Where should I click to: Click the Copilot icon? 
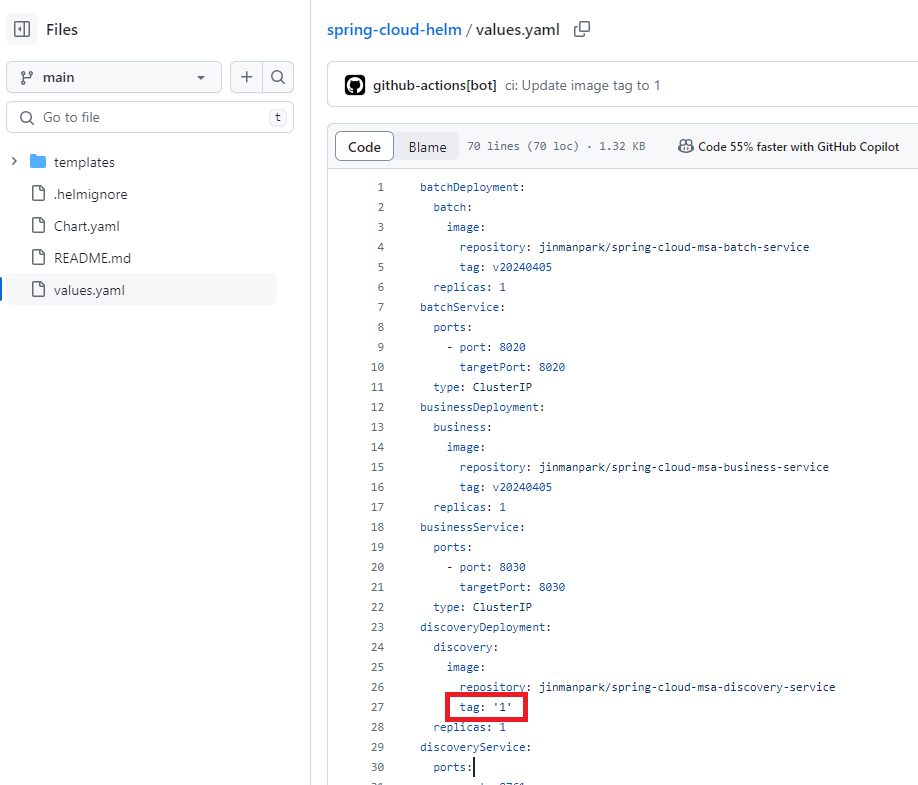coord(686,146)
